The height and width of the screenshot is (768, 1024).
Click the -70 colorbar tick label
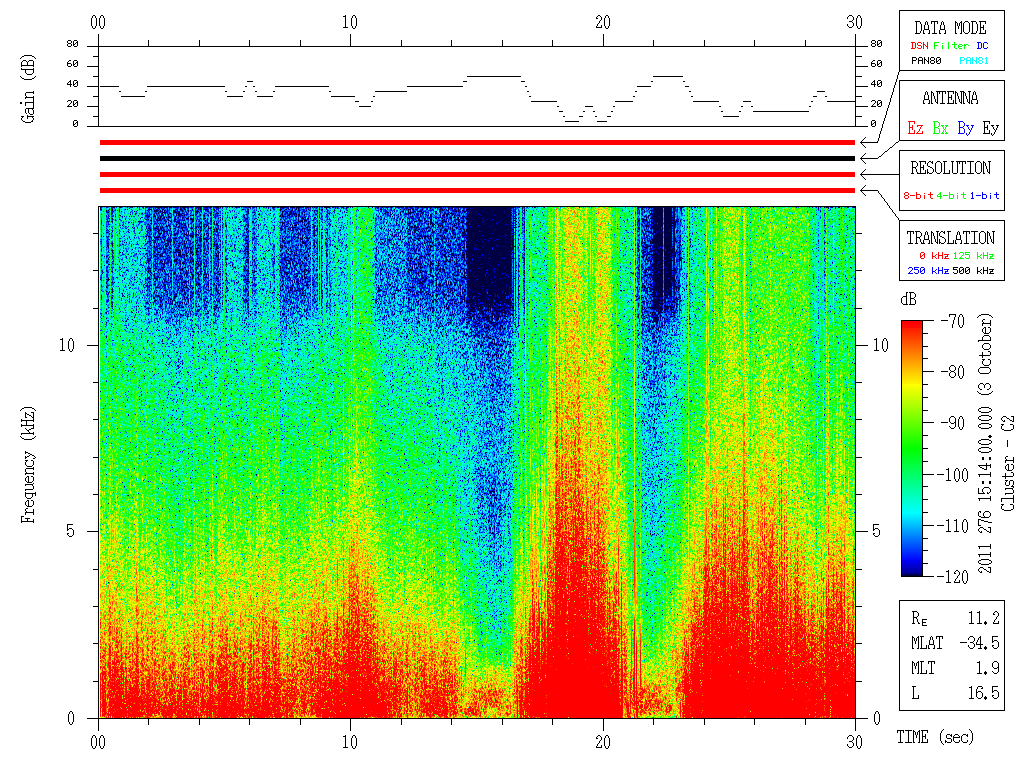(953, 321)
